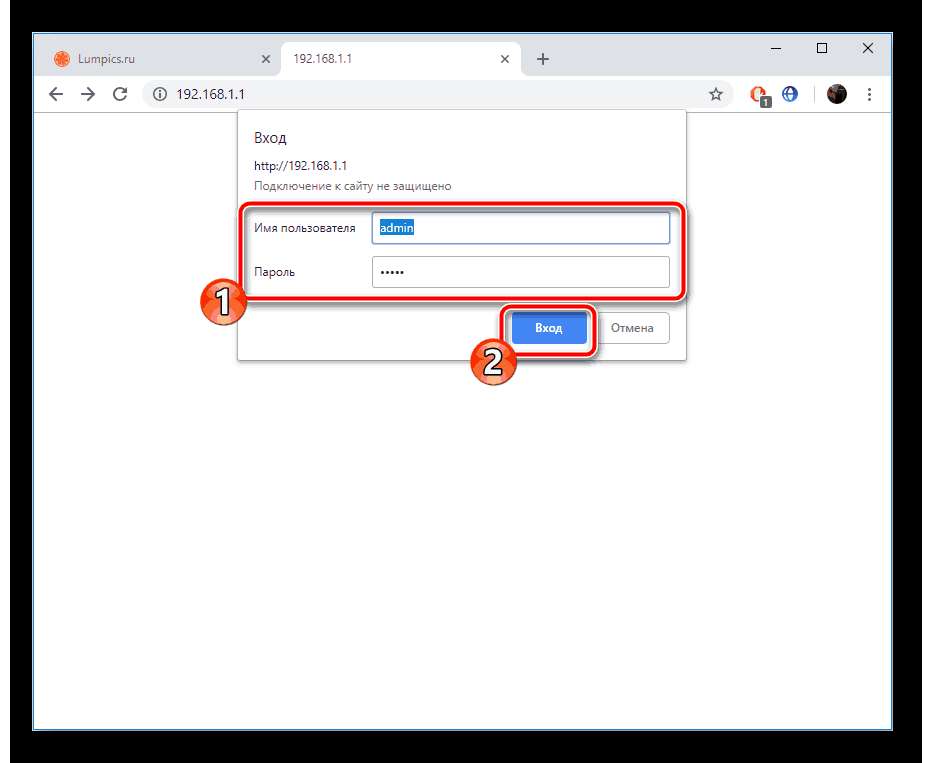Click the Имя пользователя label

click(x=304, y=228)
